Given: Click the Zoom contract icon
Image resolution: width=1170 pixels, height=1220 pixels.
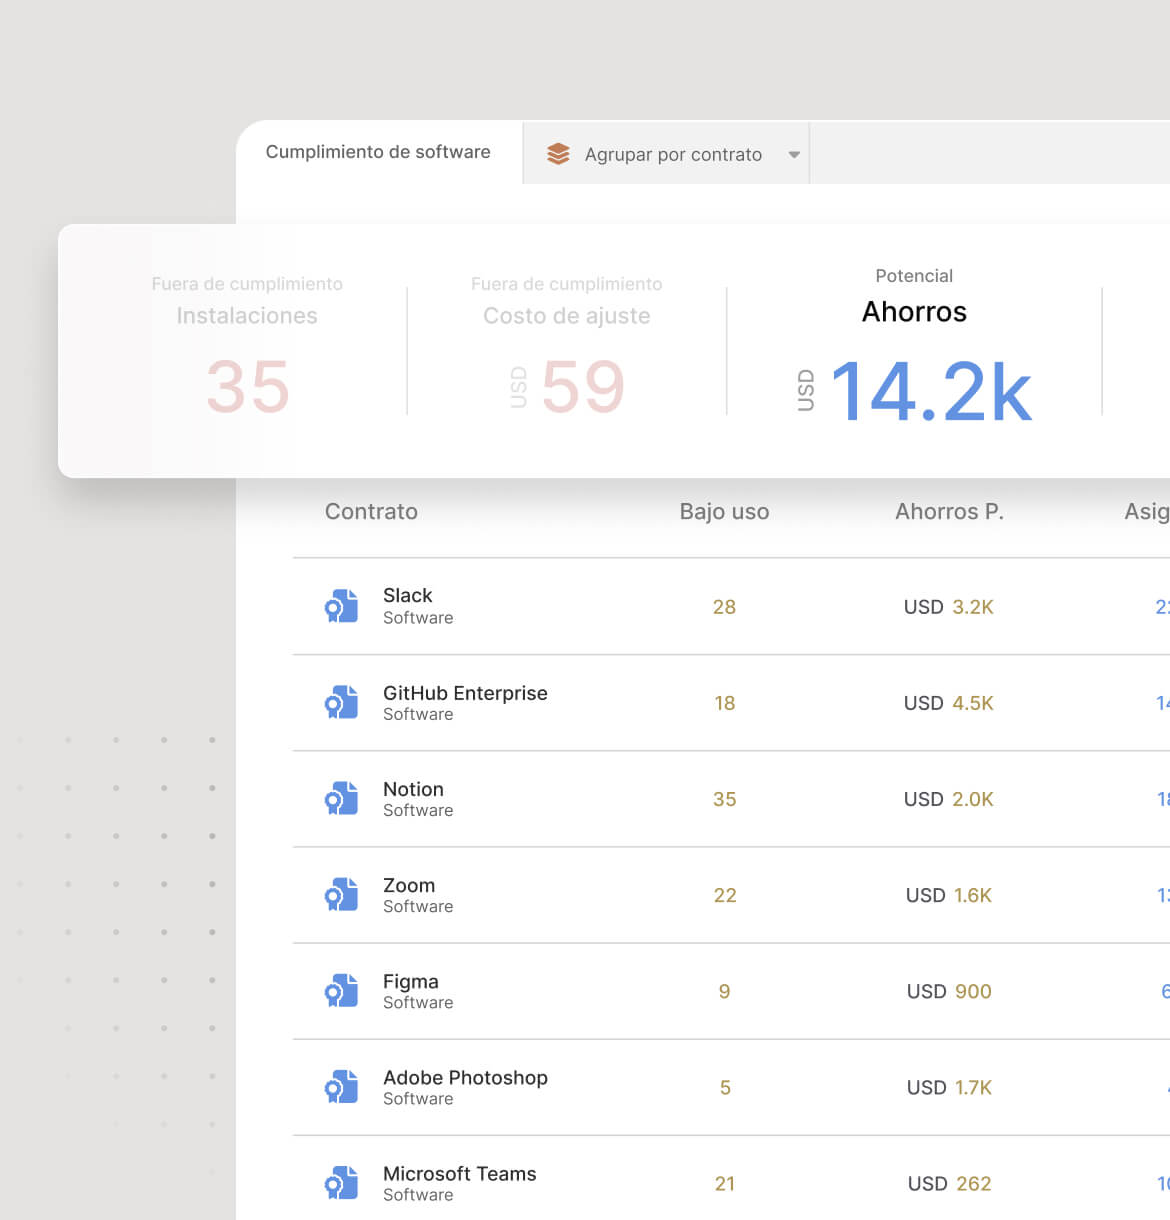Looking at the screenshot, I should 342,894.
